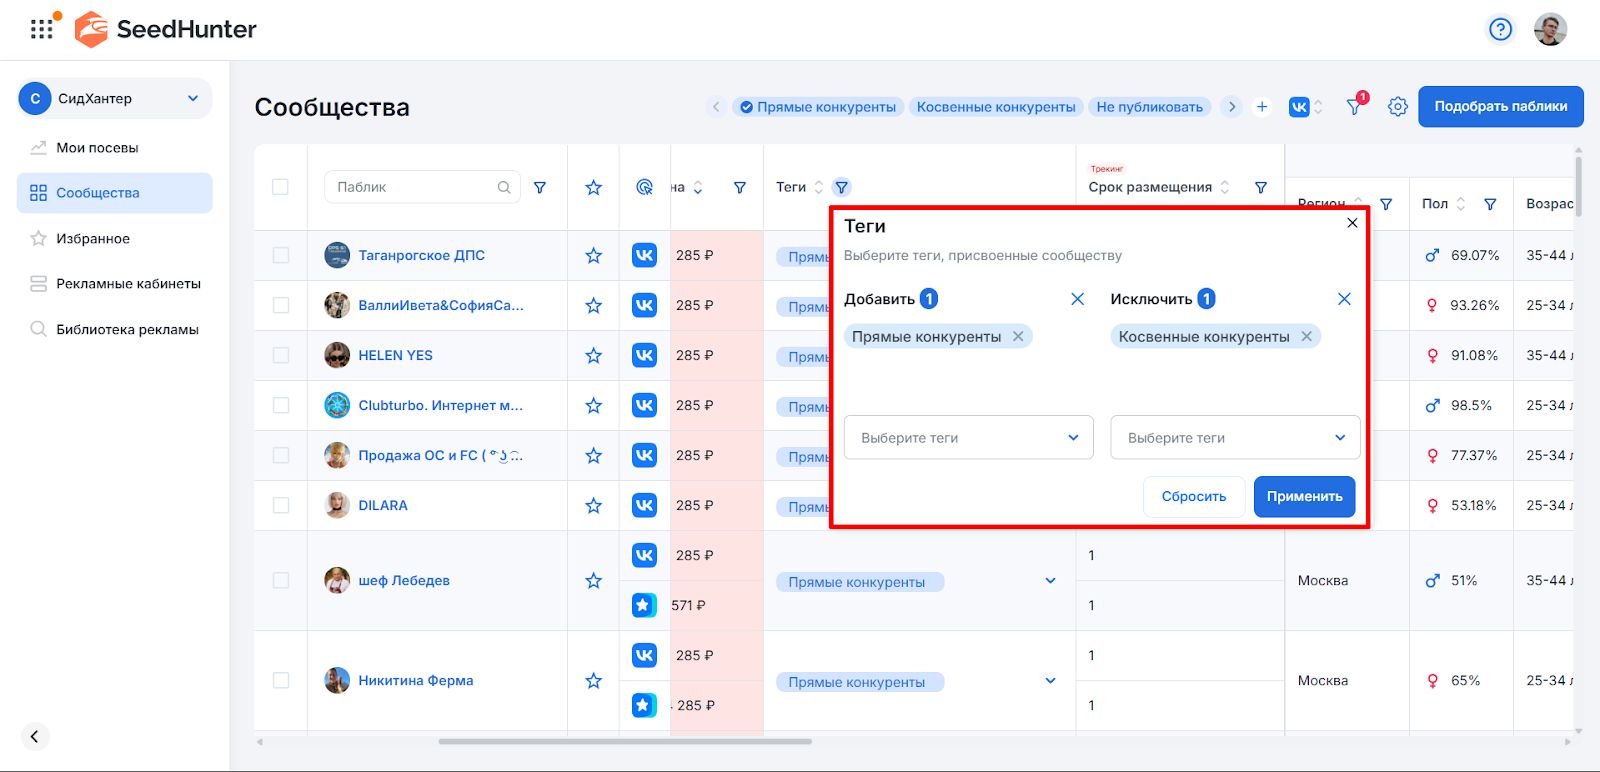Star the Таганрогское ДПС community

click(593, 256)
